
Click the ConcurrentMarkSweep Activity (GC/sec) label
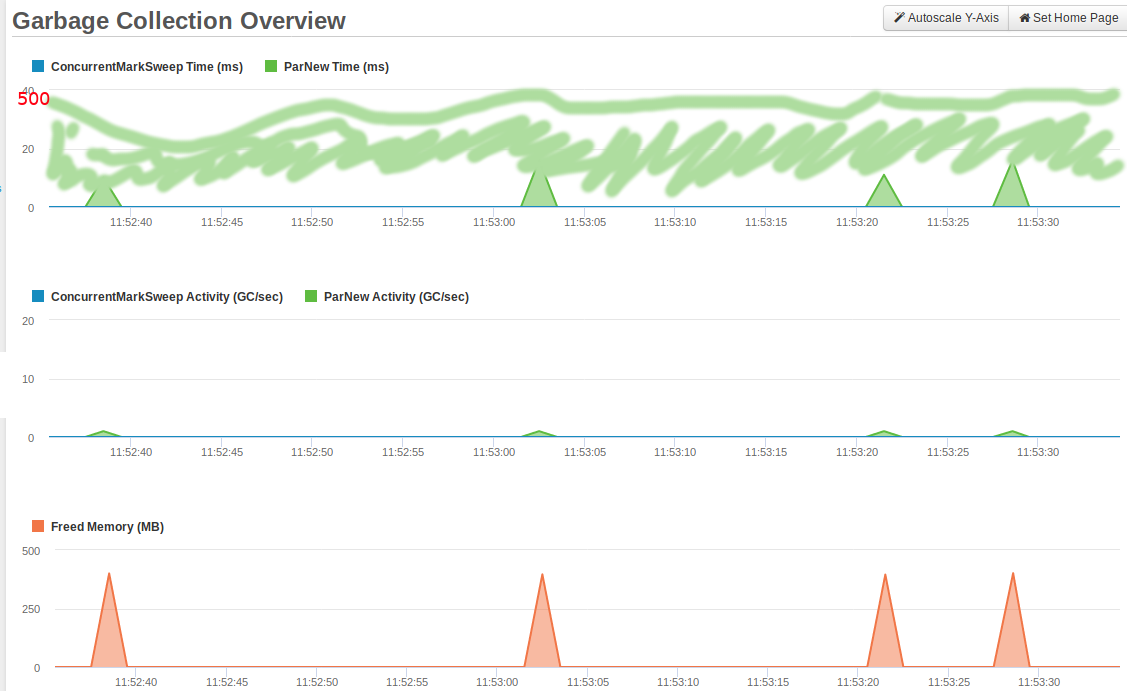pyautogui.click(x=167, y=297)
